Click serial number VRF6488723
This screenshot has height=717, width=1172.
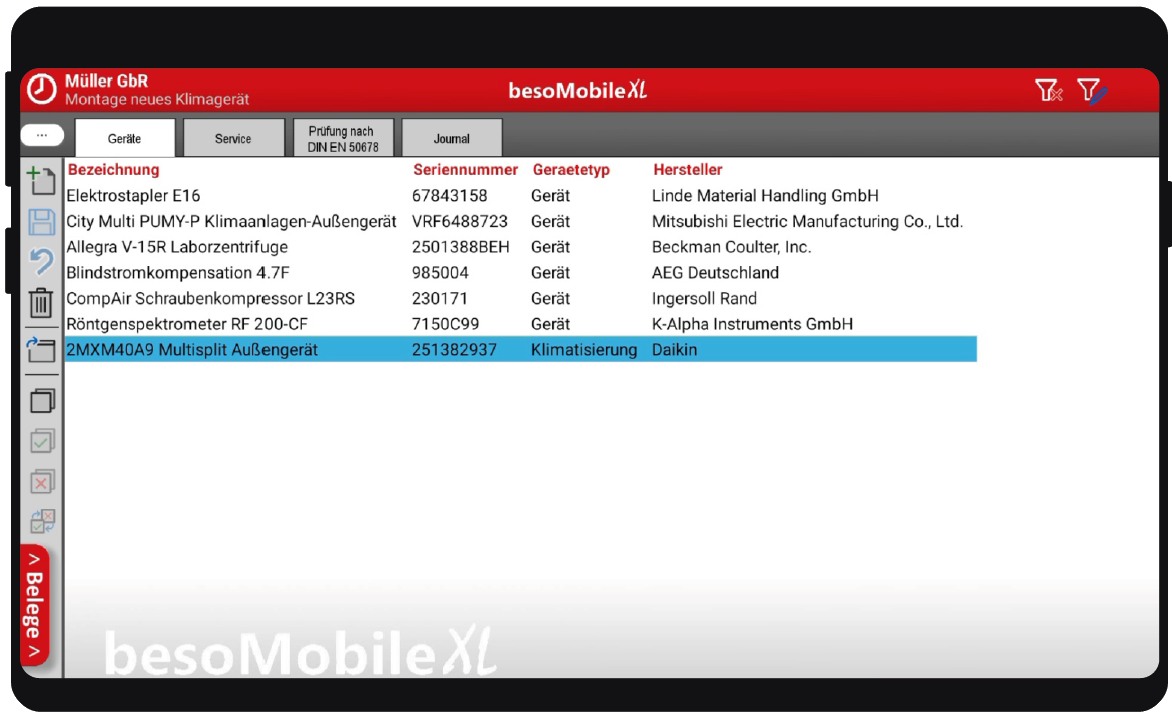coord(460,221)
